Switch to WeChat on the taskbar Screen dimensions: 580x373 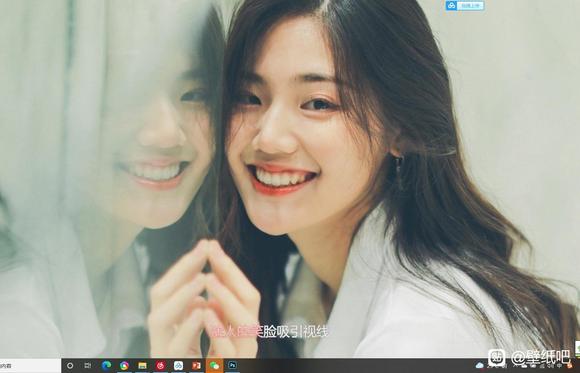click(215, 366)
